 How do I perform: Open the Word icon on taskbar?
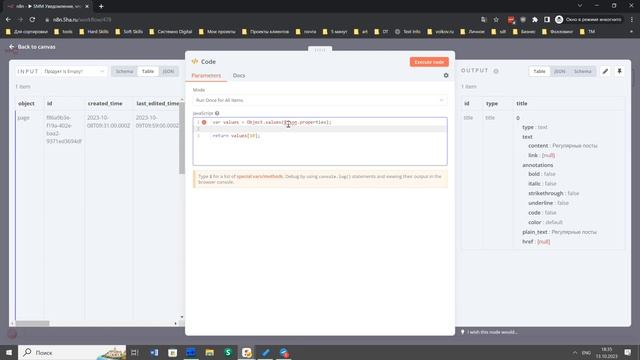tap(154, 352)
